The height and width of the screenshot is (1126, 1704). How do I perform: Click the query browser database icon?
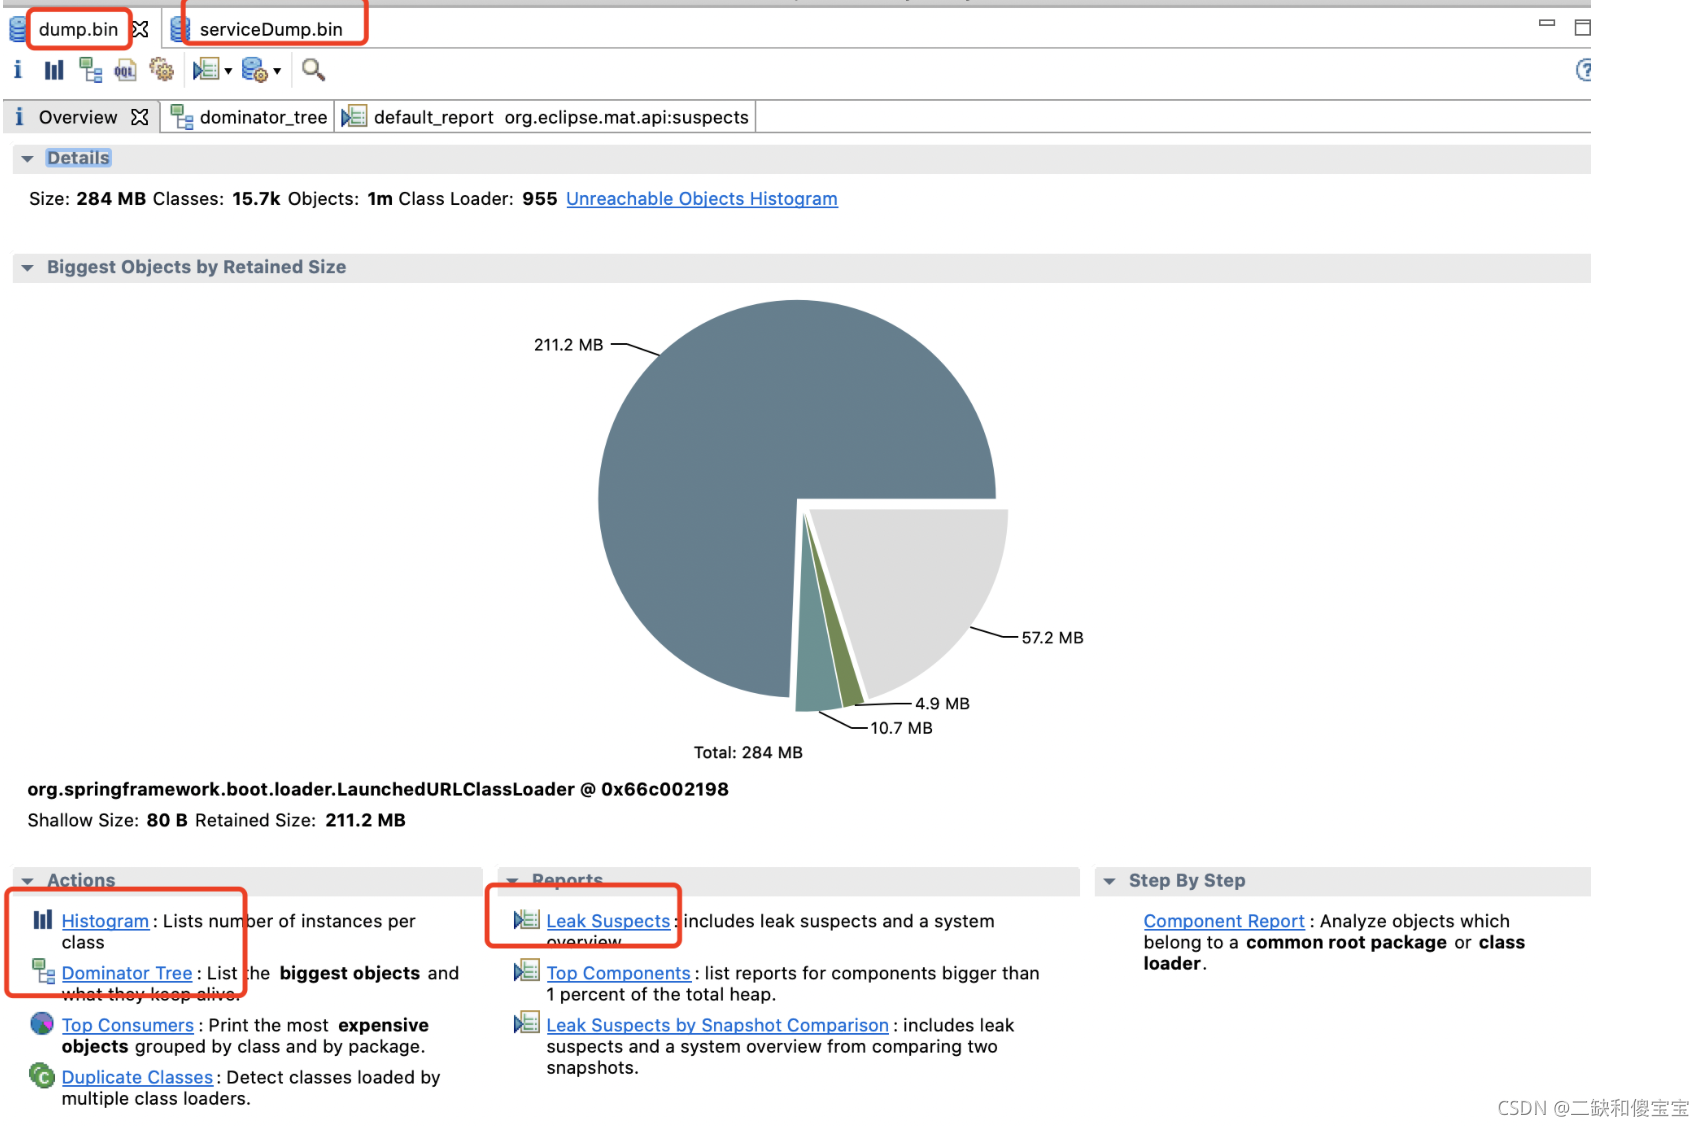pyautogui.click(x=254, y=69)
